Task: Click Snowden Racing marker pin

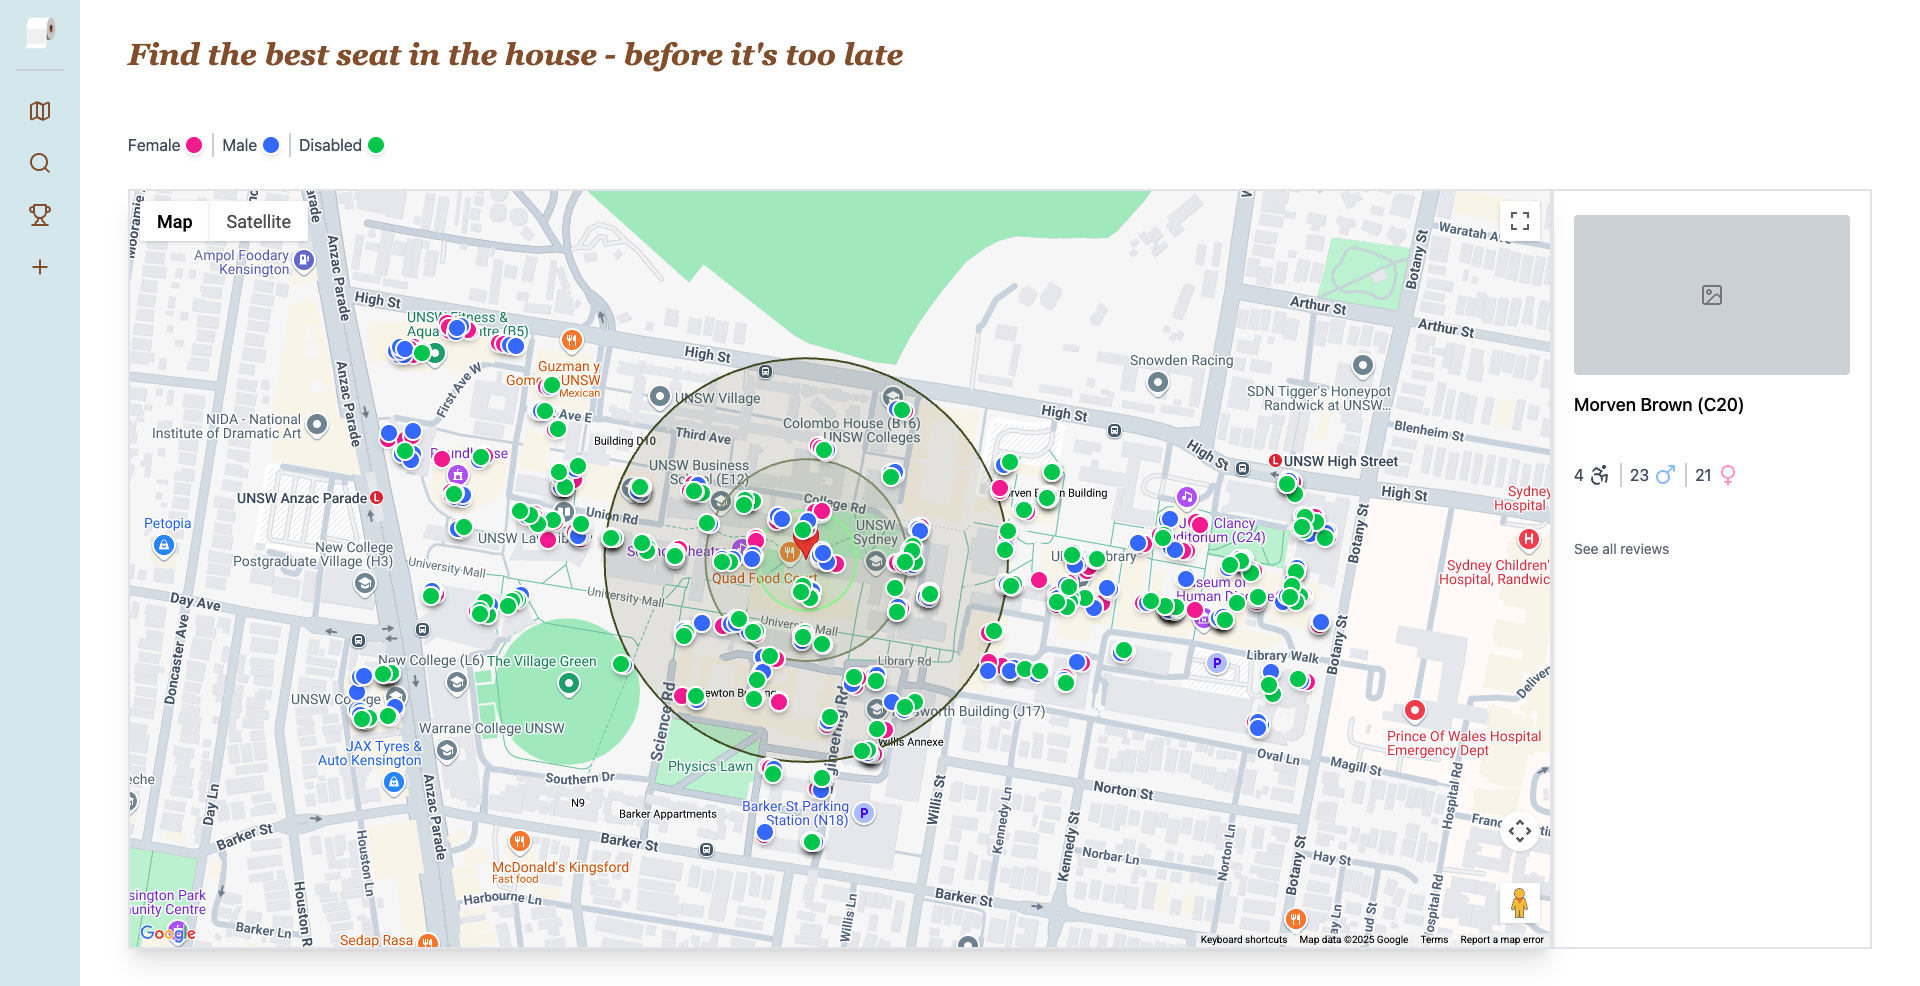Action: tap(1158, 382)
